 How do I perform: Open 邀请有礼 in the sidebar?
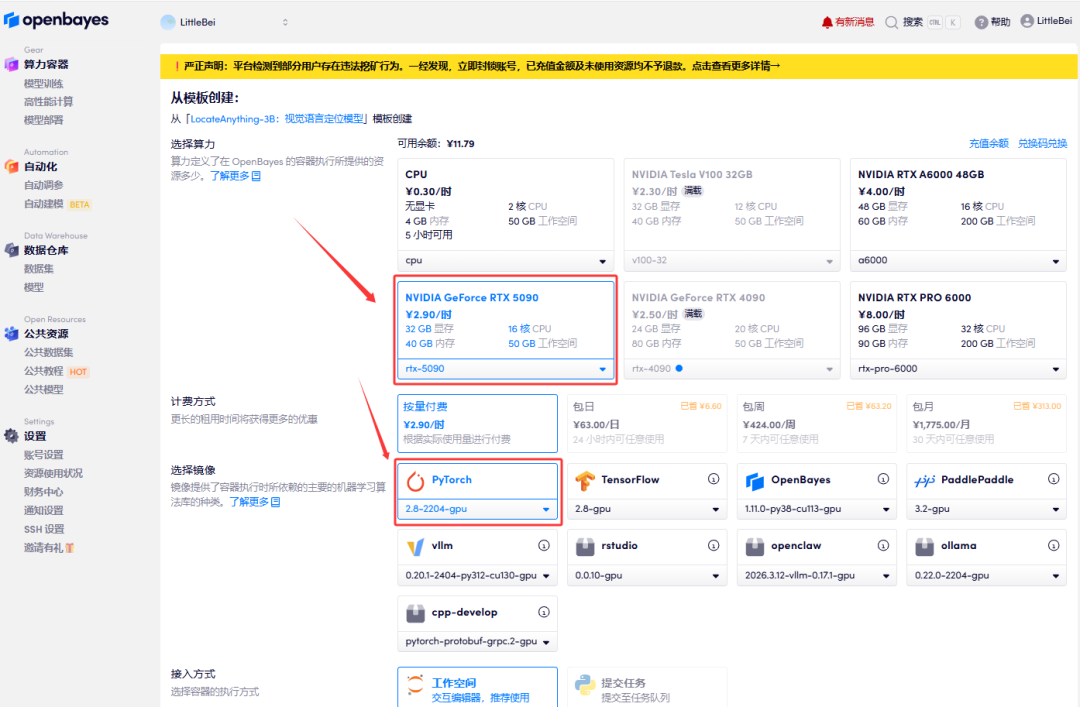49,547
